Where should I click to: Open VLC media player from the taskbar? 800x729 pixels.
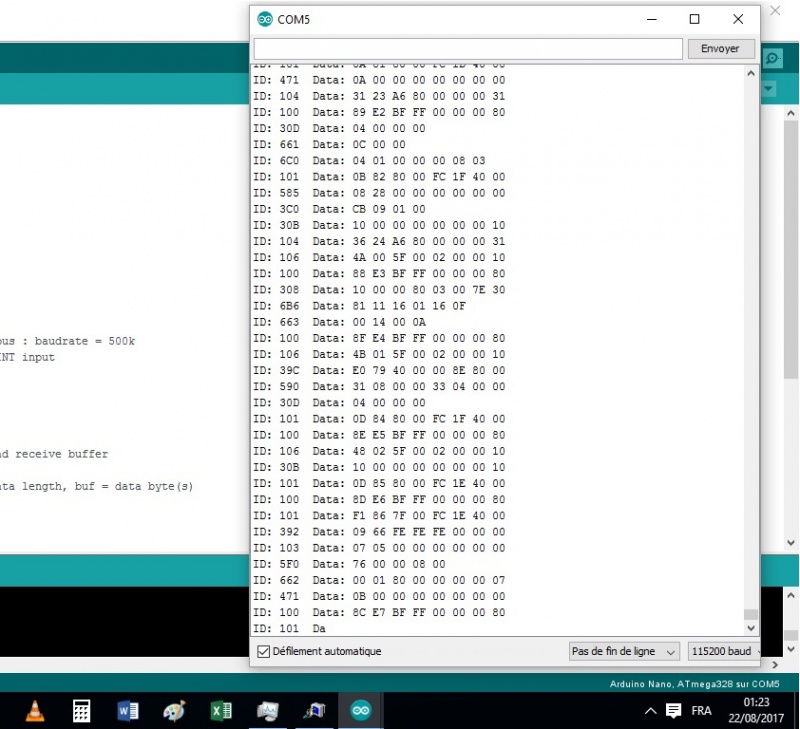pos(35,711)
